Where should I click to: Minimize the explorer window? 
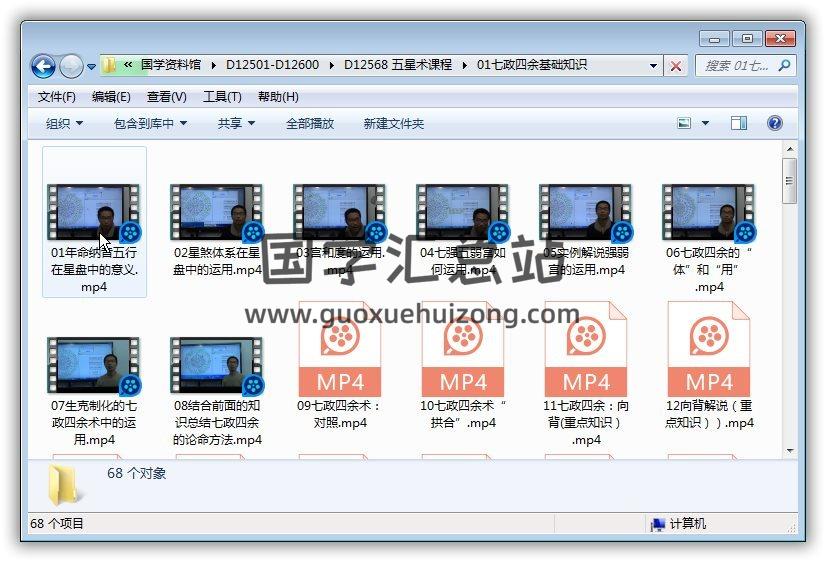coord(714,39)
